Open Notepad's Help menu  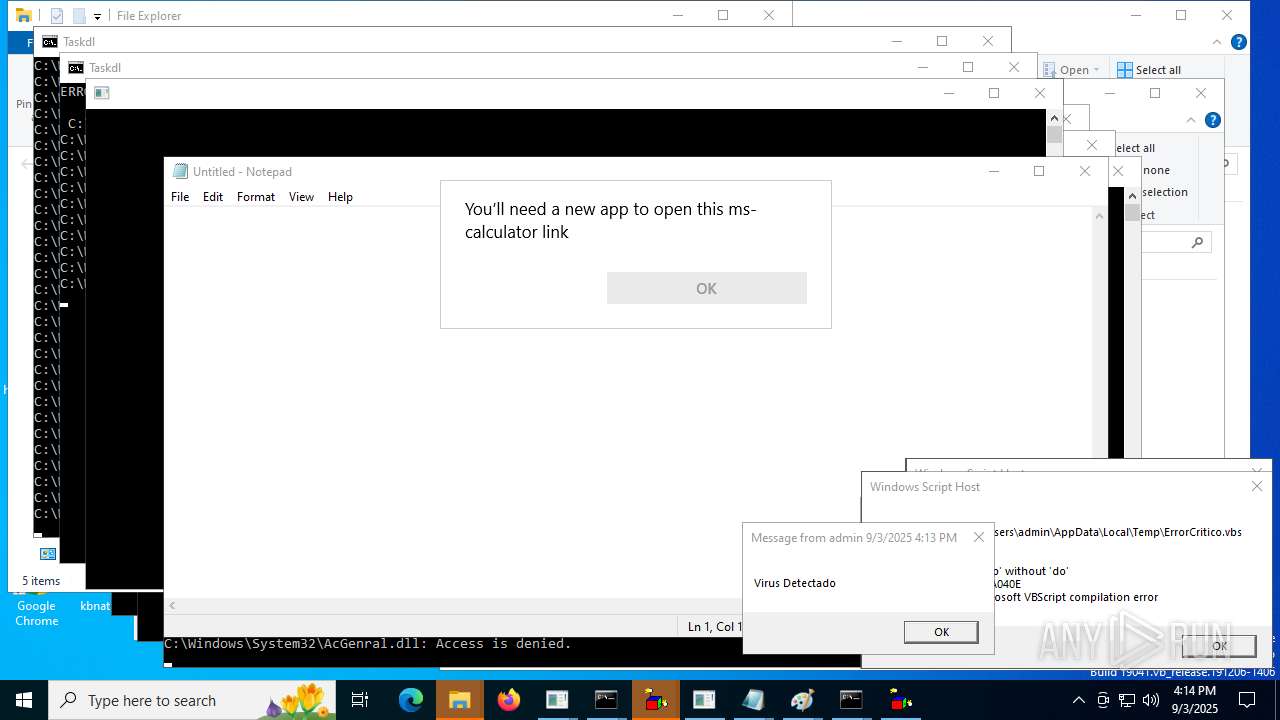340,197
